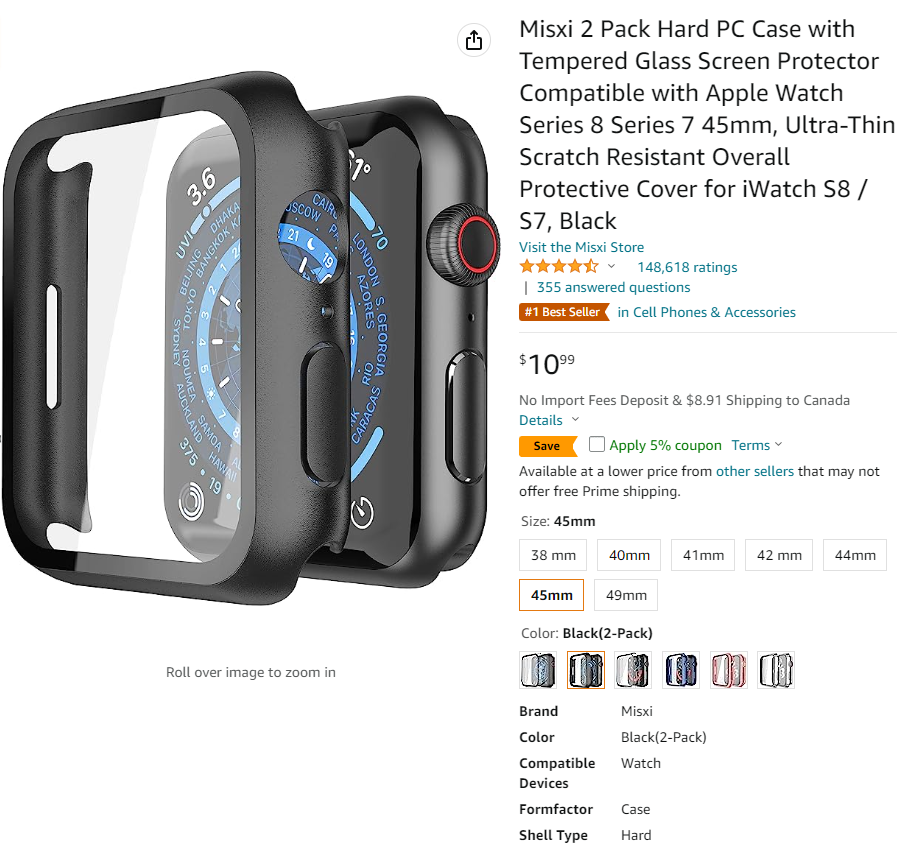Choose the 49mm size option

626,595
